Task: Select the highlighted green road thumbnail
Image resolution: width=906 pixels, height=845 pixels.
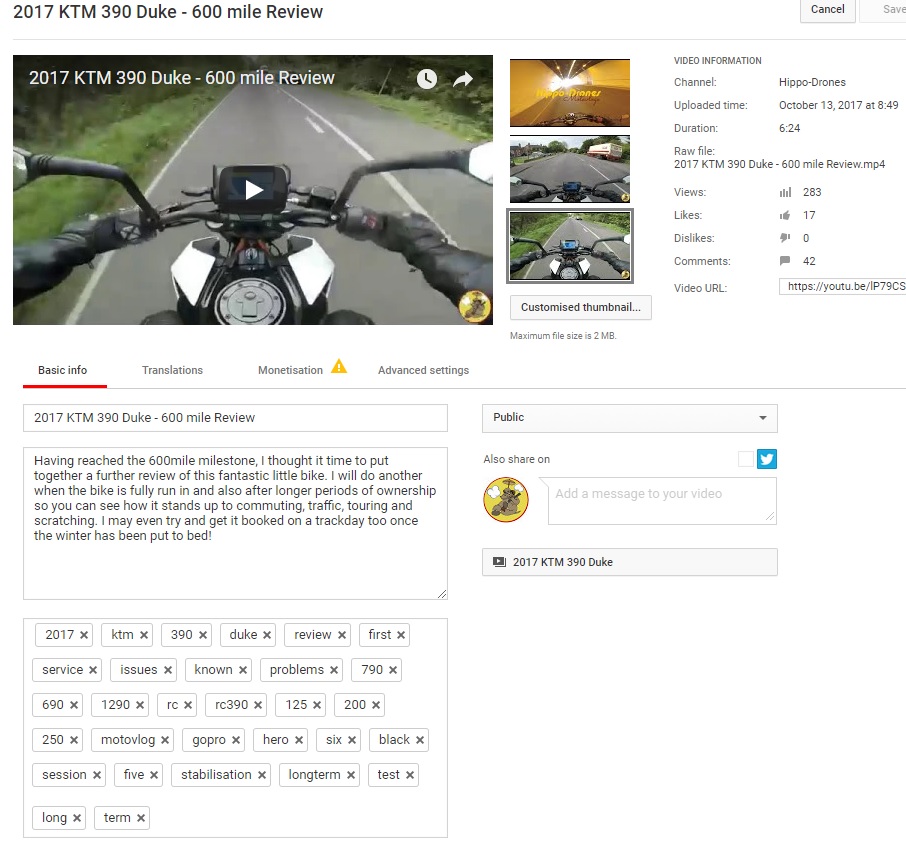Action: point(570,246)
